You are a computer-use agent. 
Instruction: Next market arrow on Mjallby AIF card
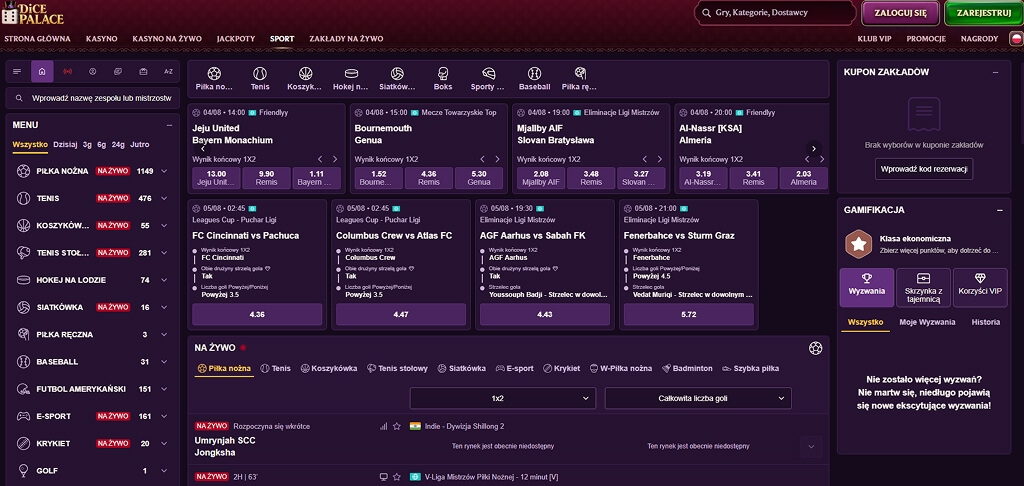click(659, 159)
